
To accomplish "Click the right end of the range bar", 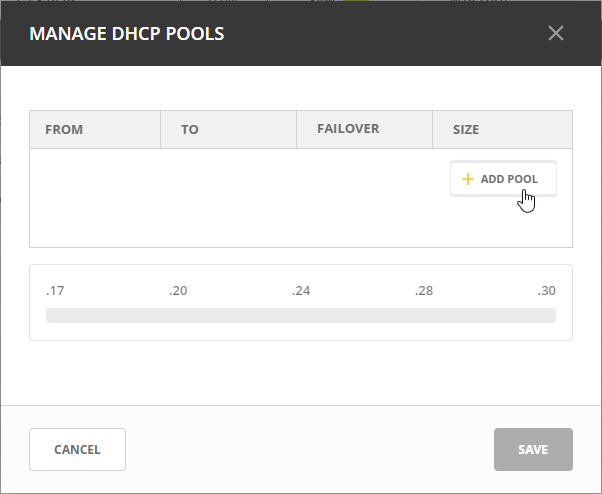I will [551, 316].
